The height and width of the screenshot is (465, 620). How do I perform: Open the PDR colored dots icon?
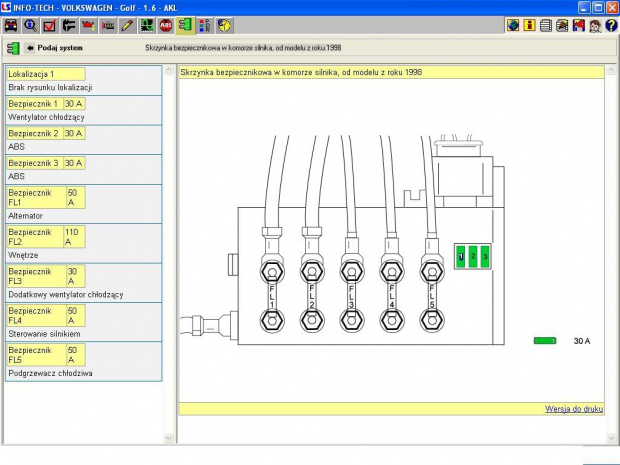pos(204,26)
